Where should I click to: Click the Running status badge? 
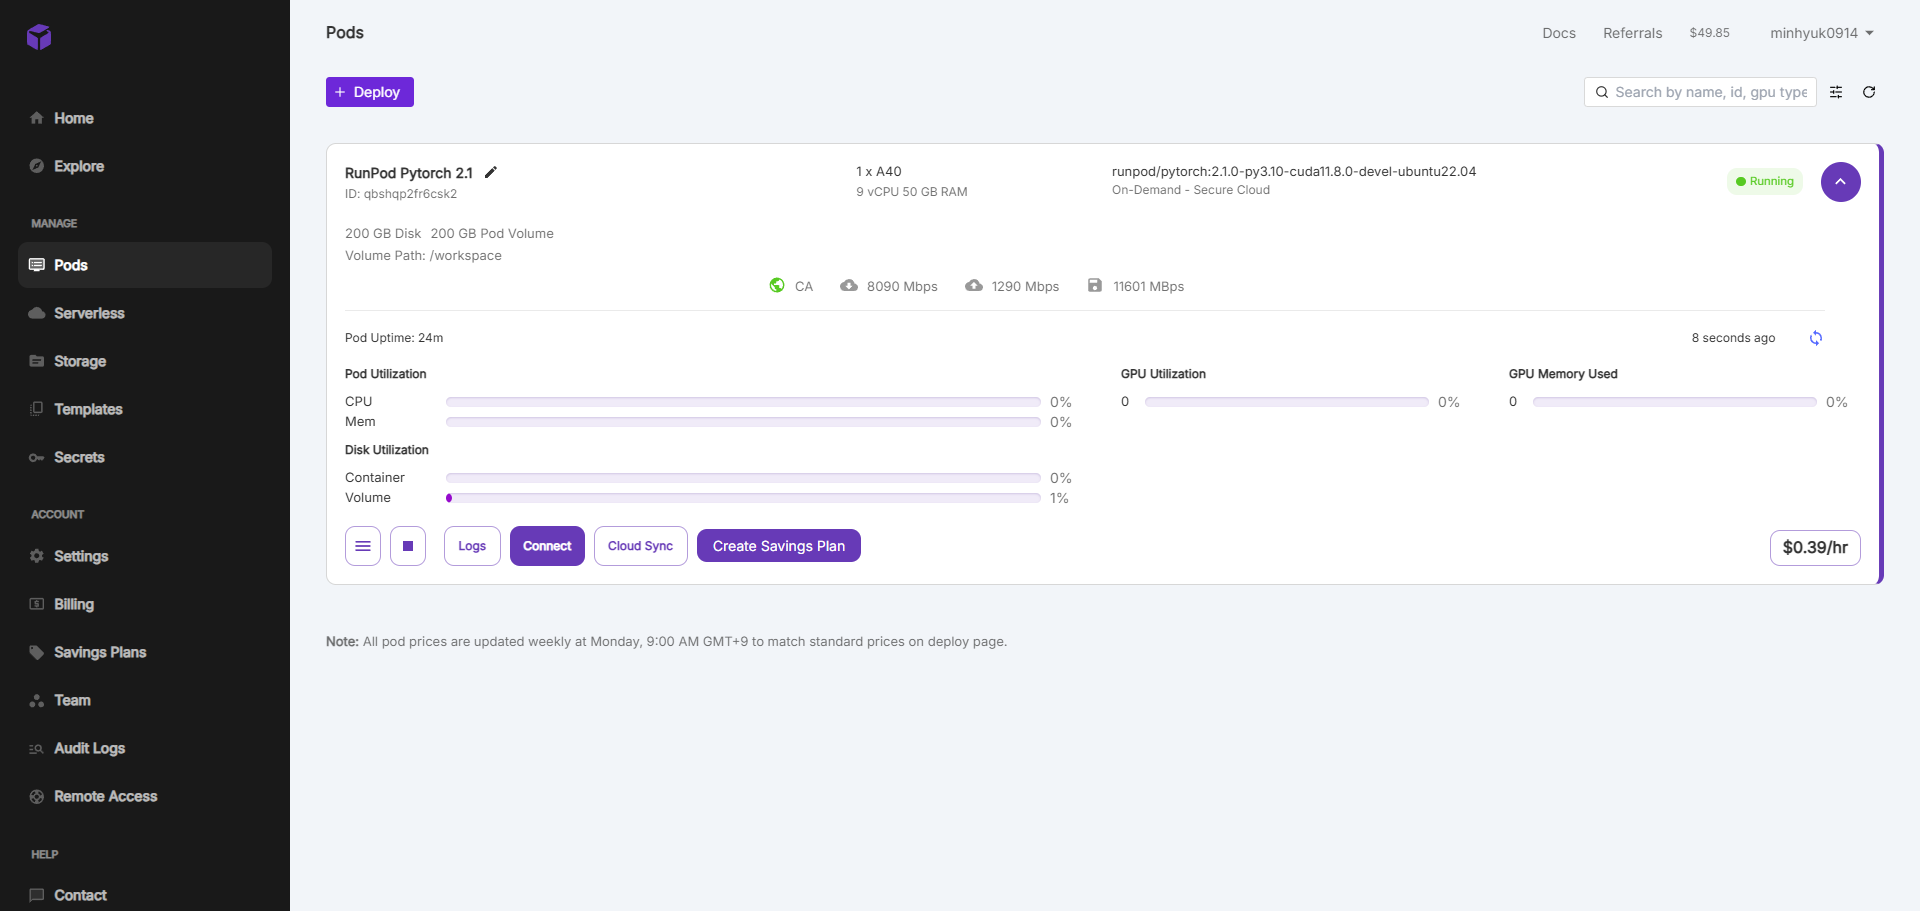(1765, 181)
